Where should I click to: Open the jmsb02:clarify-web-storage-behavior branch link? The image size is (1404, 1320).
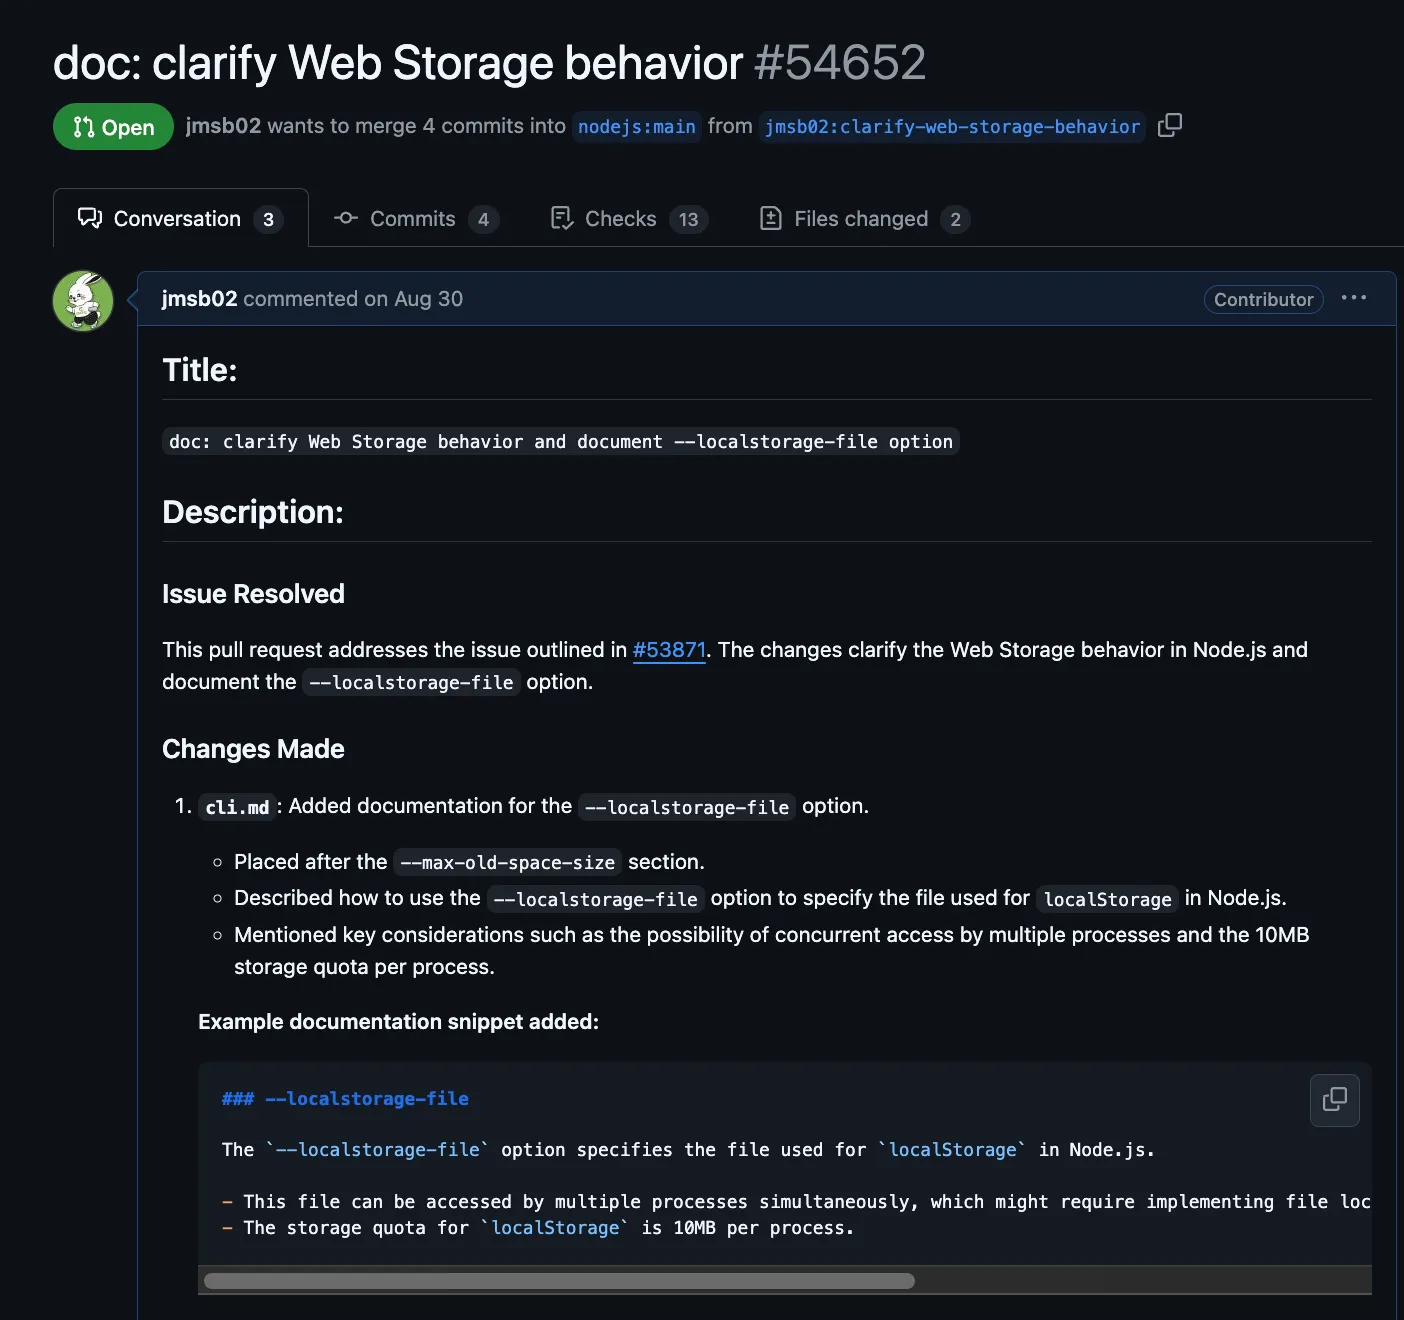952,127
